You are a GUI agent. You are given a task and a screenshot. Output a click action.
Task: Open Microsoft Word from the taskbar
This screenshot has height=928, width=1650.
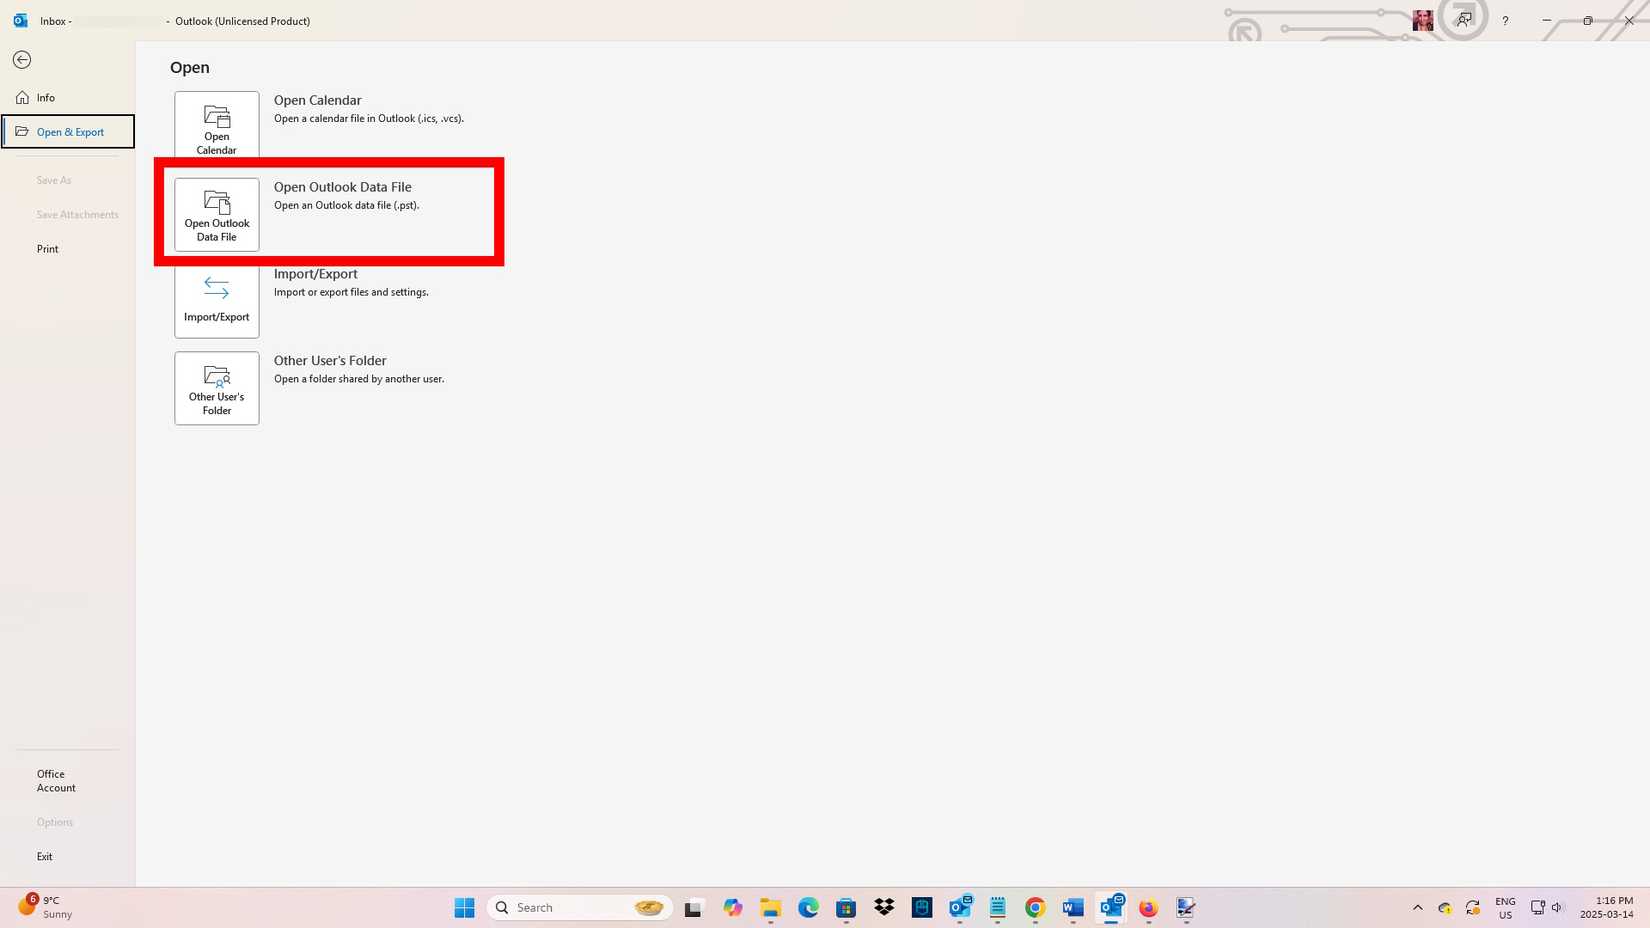tap(1072, 907)
